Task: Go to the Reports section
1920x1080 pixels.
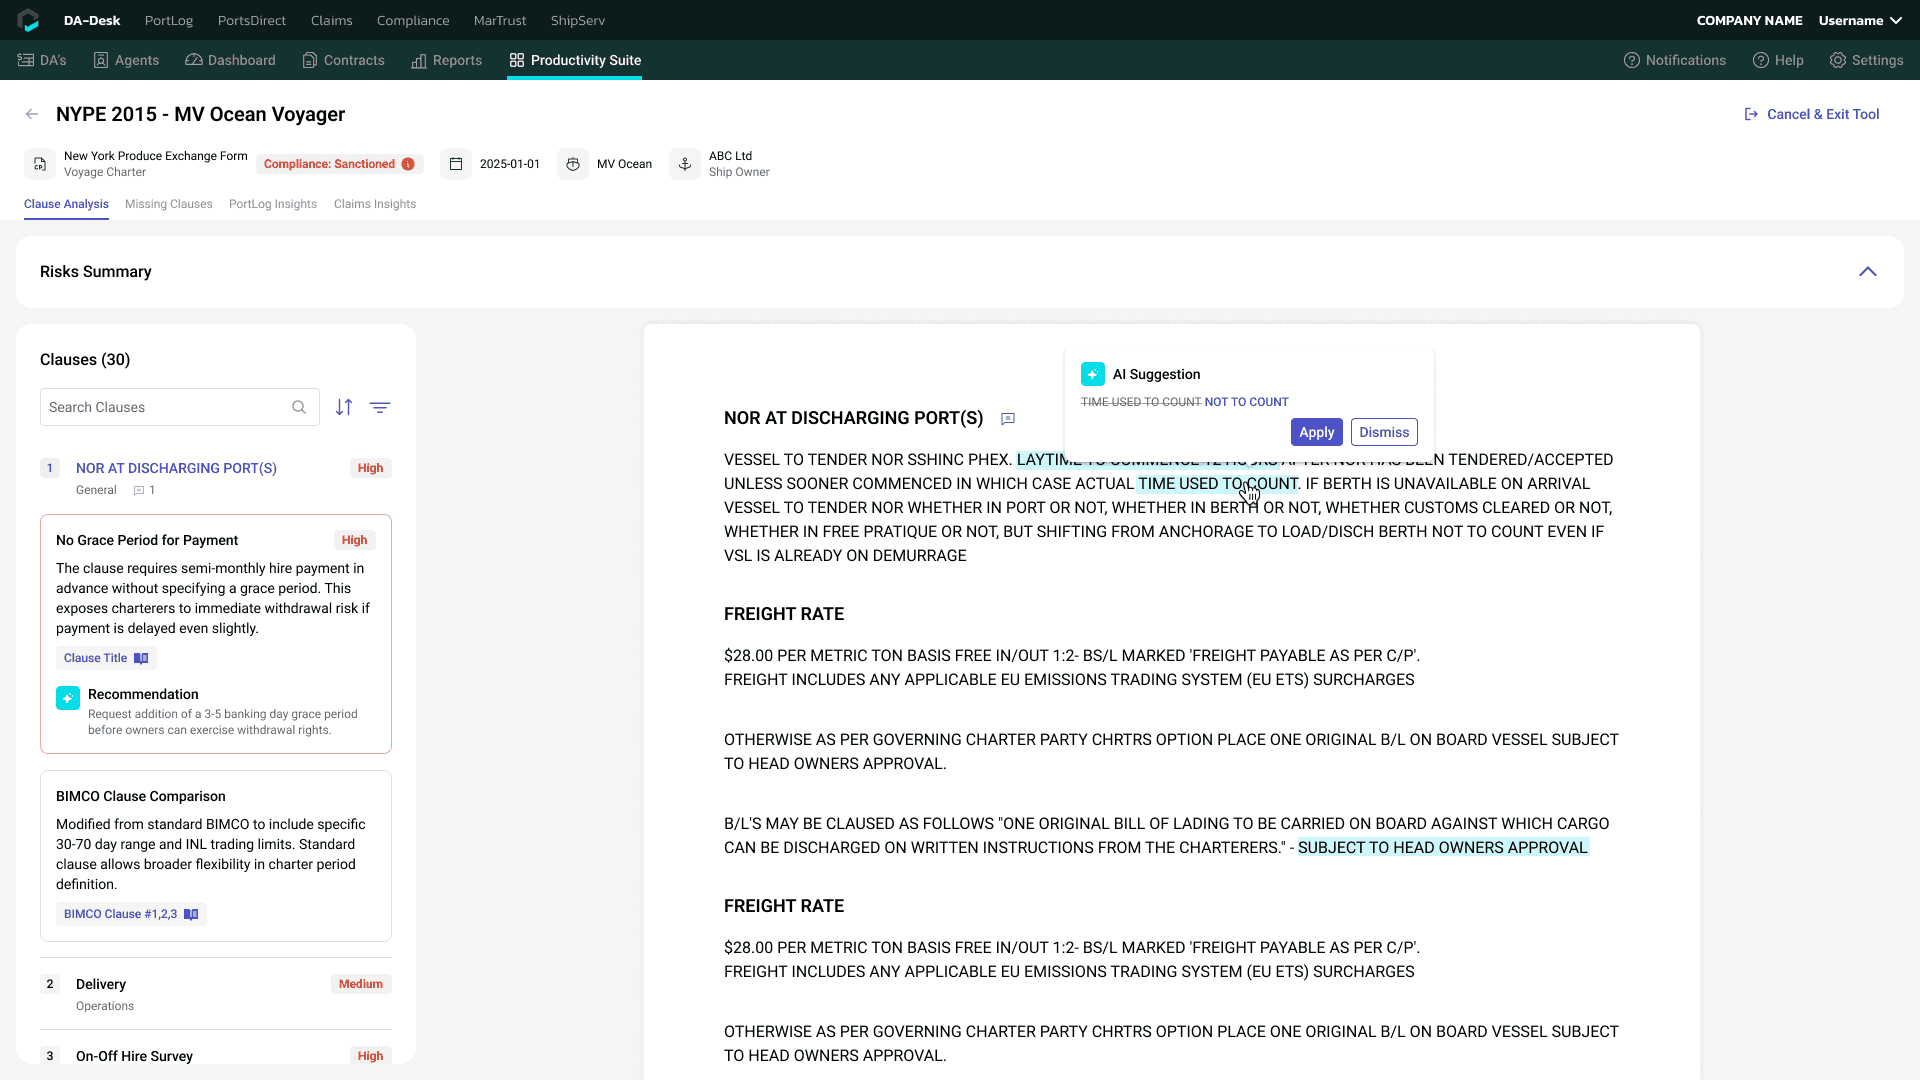Action: coord(446,60)
